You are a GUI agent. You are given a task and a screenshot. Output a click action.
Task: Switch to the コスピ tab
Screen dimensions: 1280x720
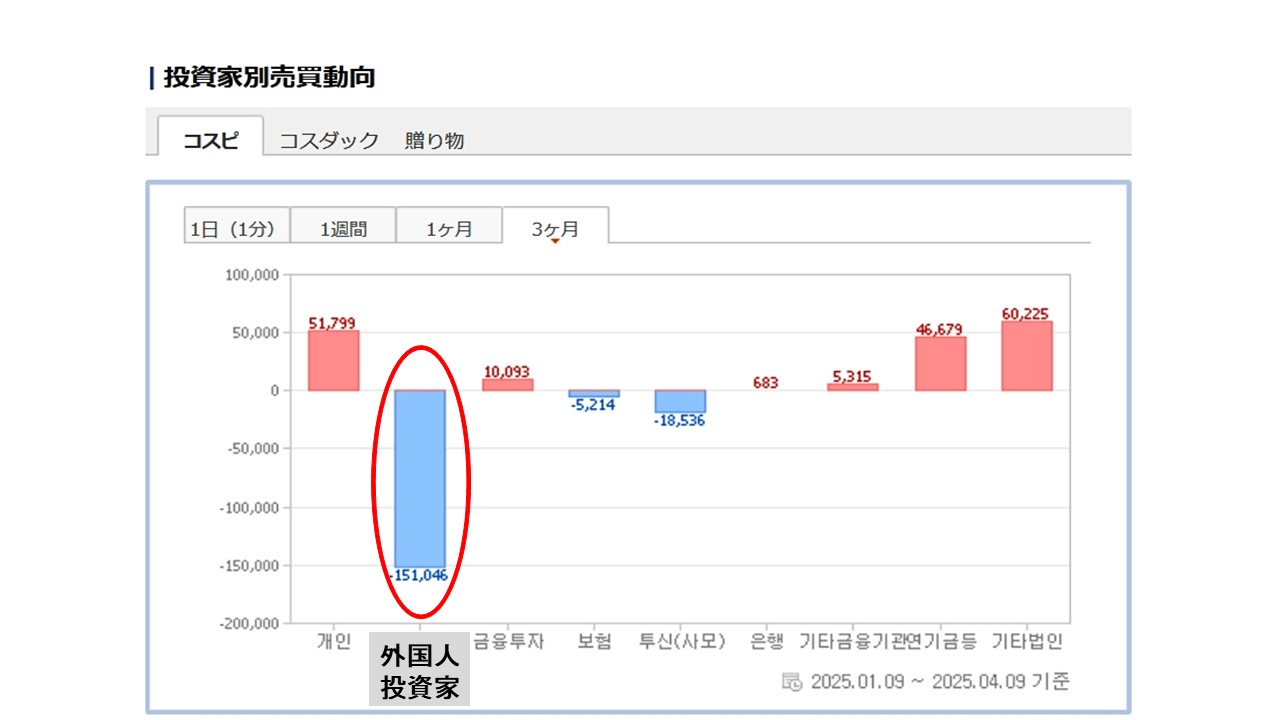coord(211,140)
